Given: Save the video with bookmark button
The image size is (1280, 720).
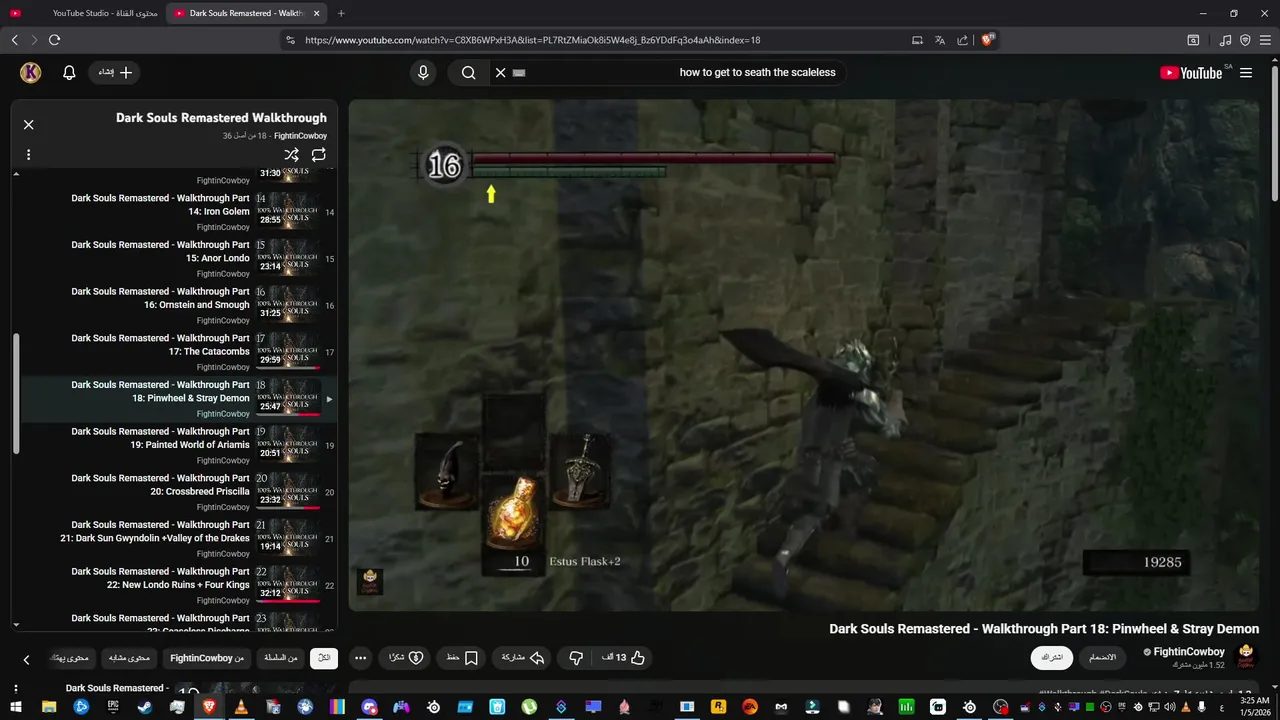Looking at the screenshot, I should [462, 658].
